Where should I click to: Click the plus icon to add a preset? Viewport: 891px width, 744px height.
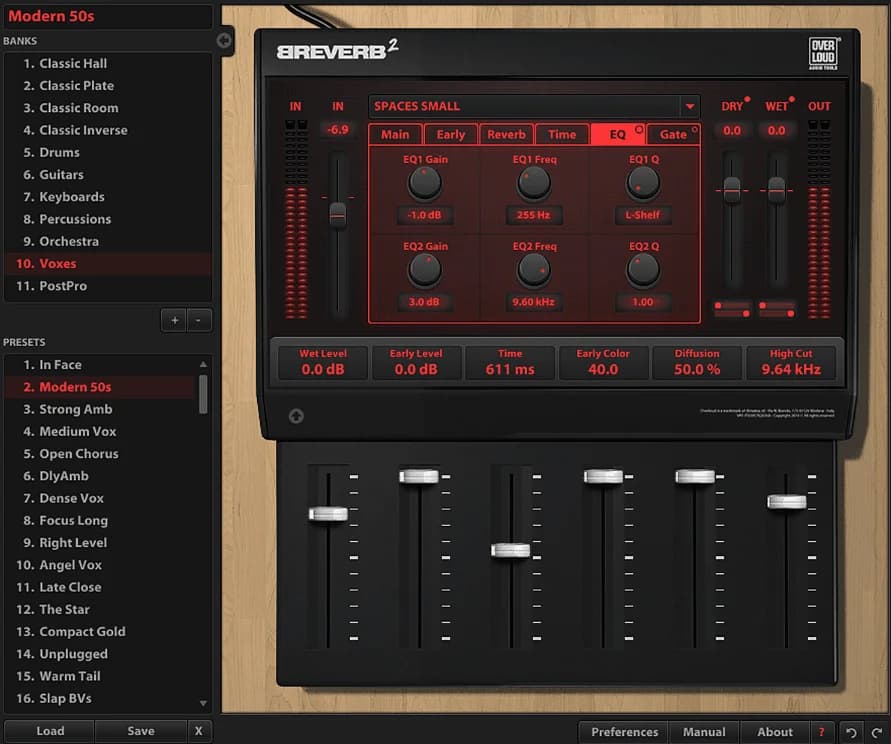[x=173, y=320]
